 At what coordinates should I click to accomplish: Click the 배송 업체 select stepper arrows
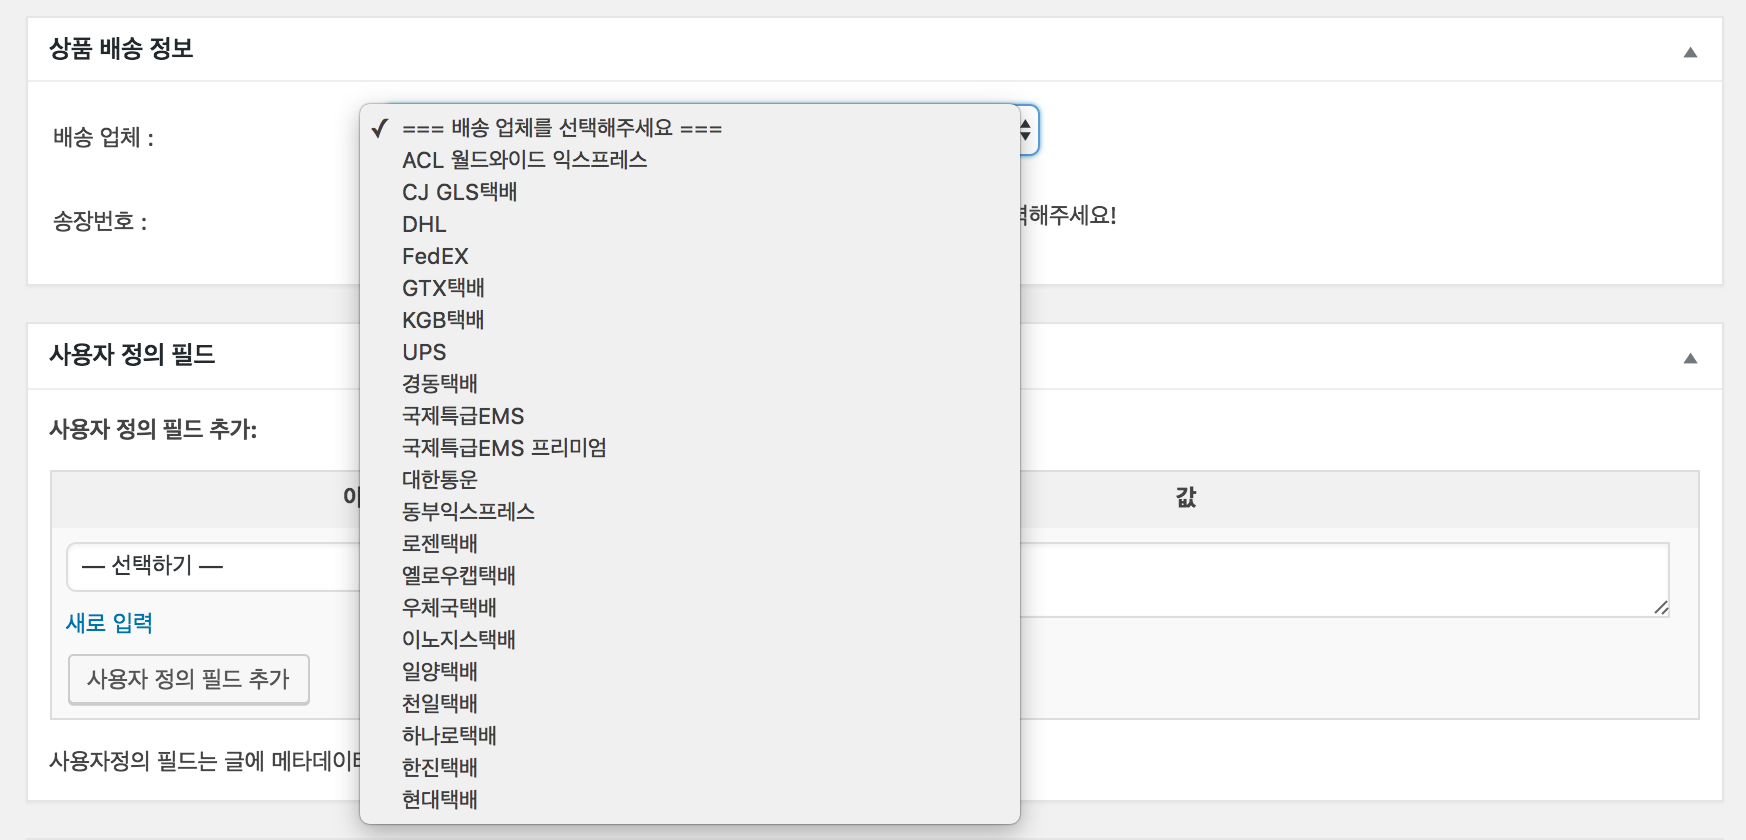(x=1026, y=130)
